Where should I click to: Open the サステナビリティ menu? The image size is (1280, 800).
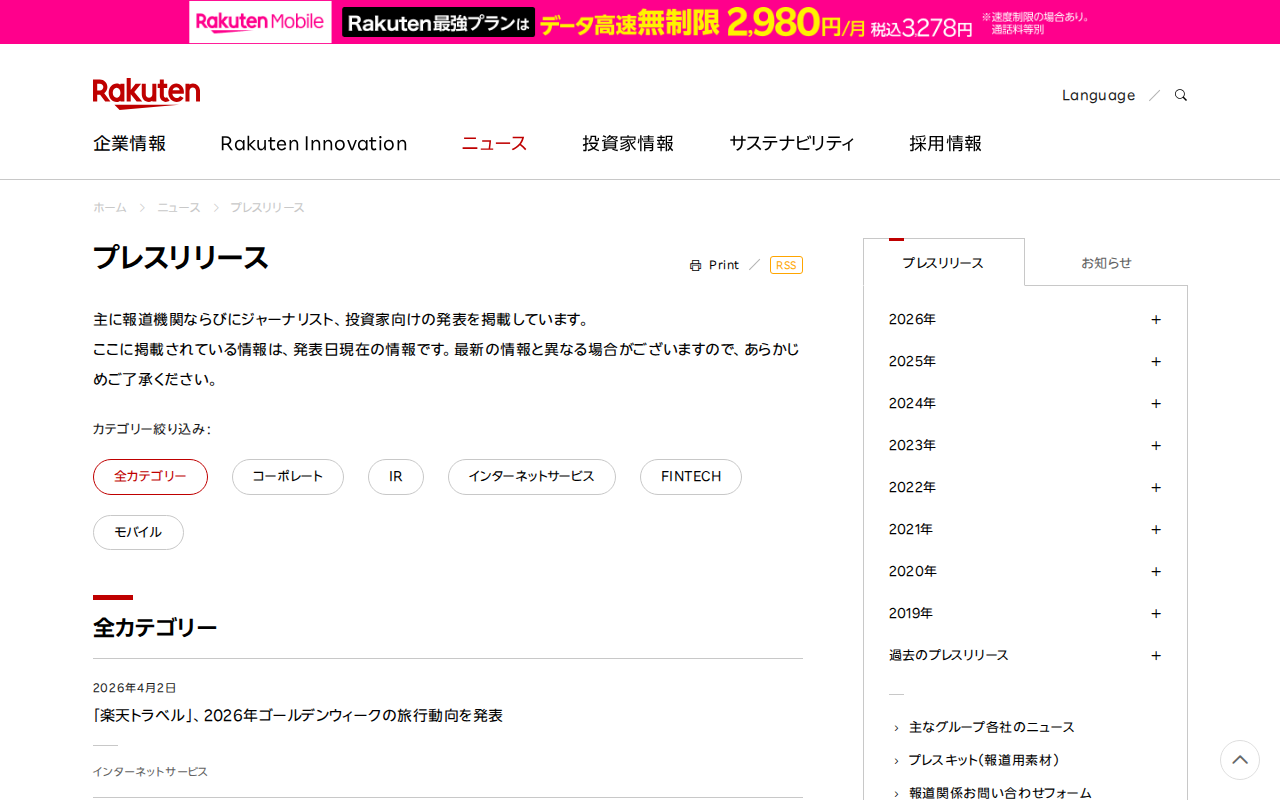point(792,143)
